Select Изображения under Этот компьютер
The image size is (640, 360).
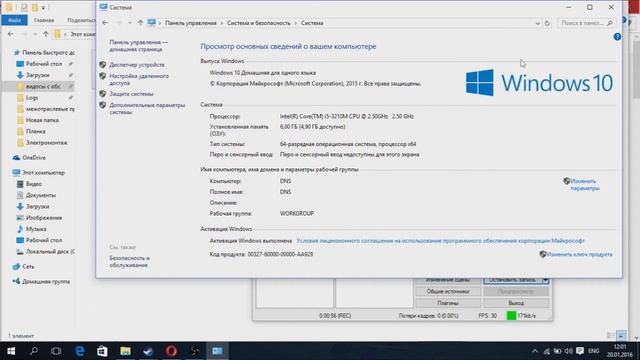pyautogui.click(x=44, y=218)
